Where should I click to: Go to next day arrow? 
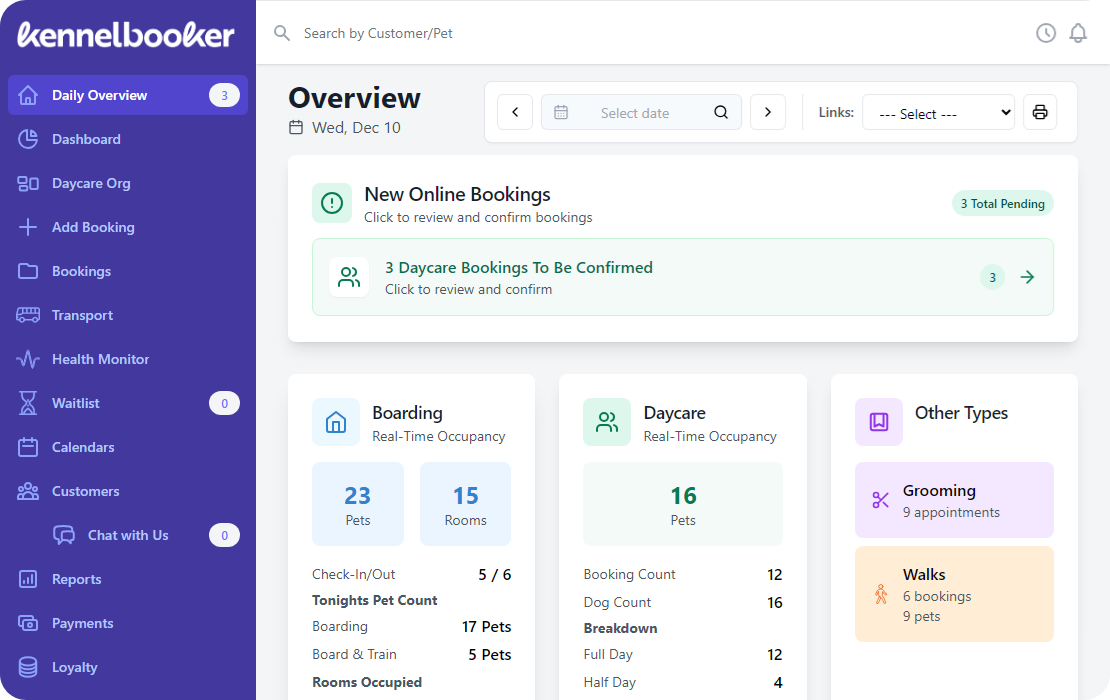(x=768, y=112)
